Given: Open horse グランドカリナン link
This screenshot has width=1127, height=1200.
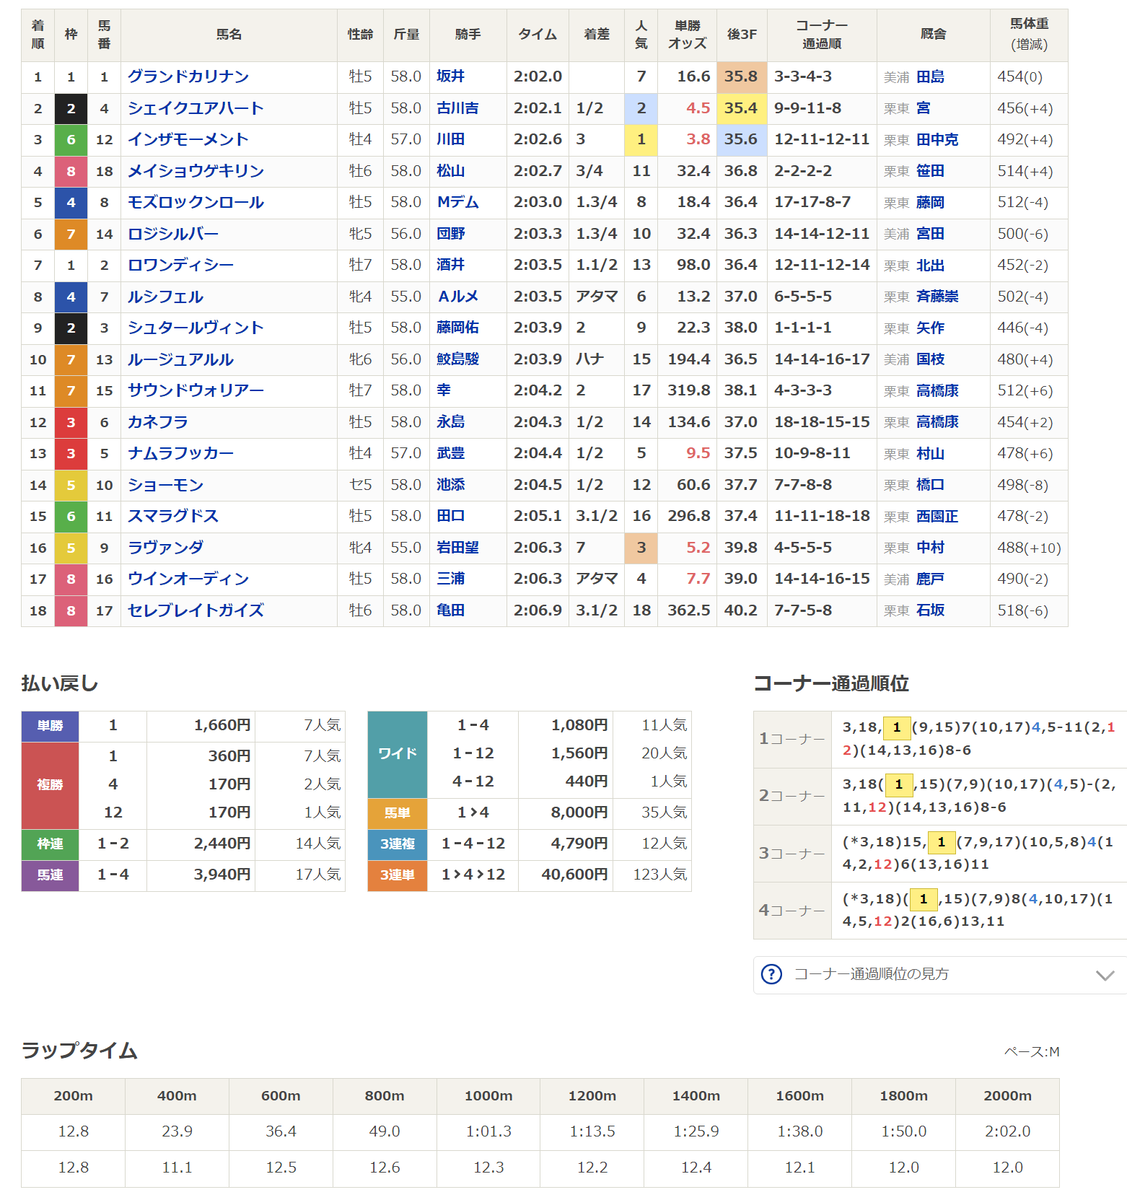Looking at the screenshot, I should pyautogui.click(x=188, y=77).
